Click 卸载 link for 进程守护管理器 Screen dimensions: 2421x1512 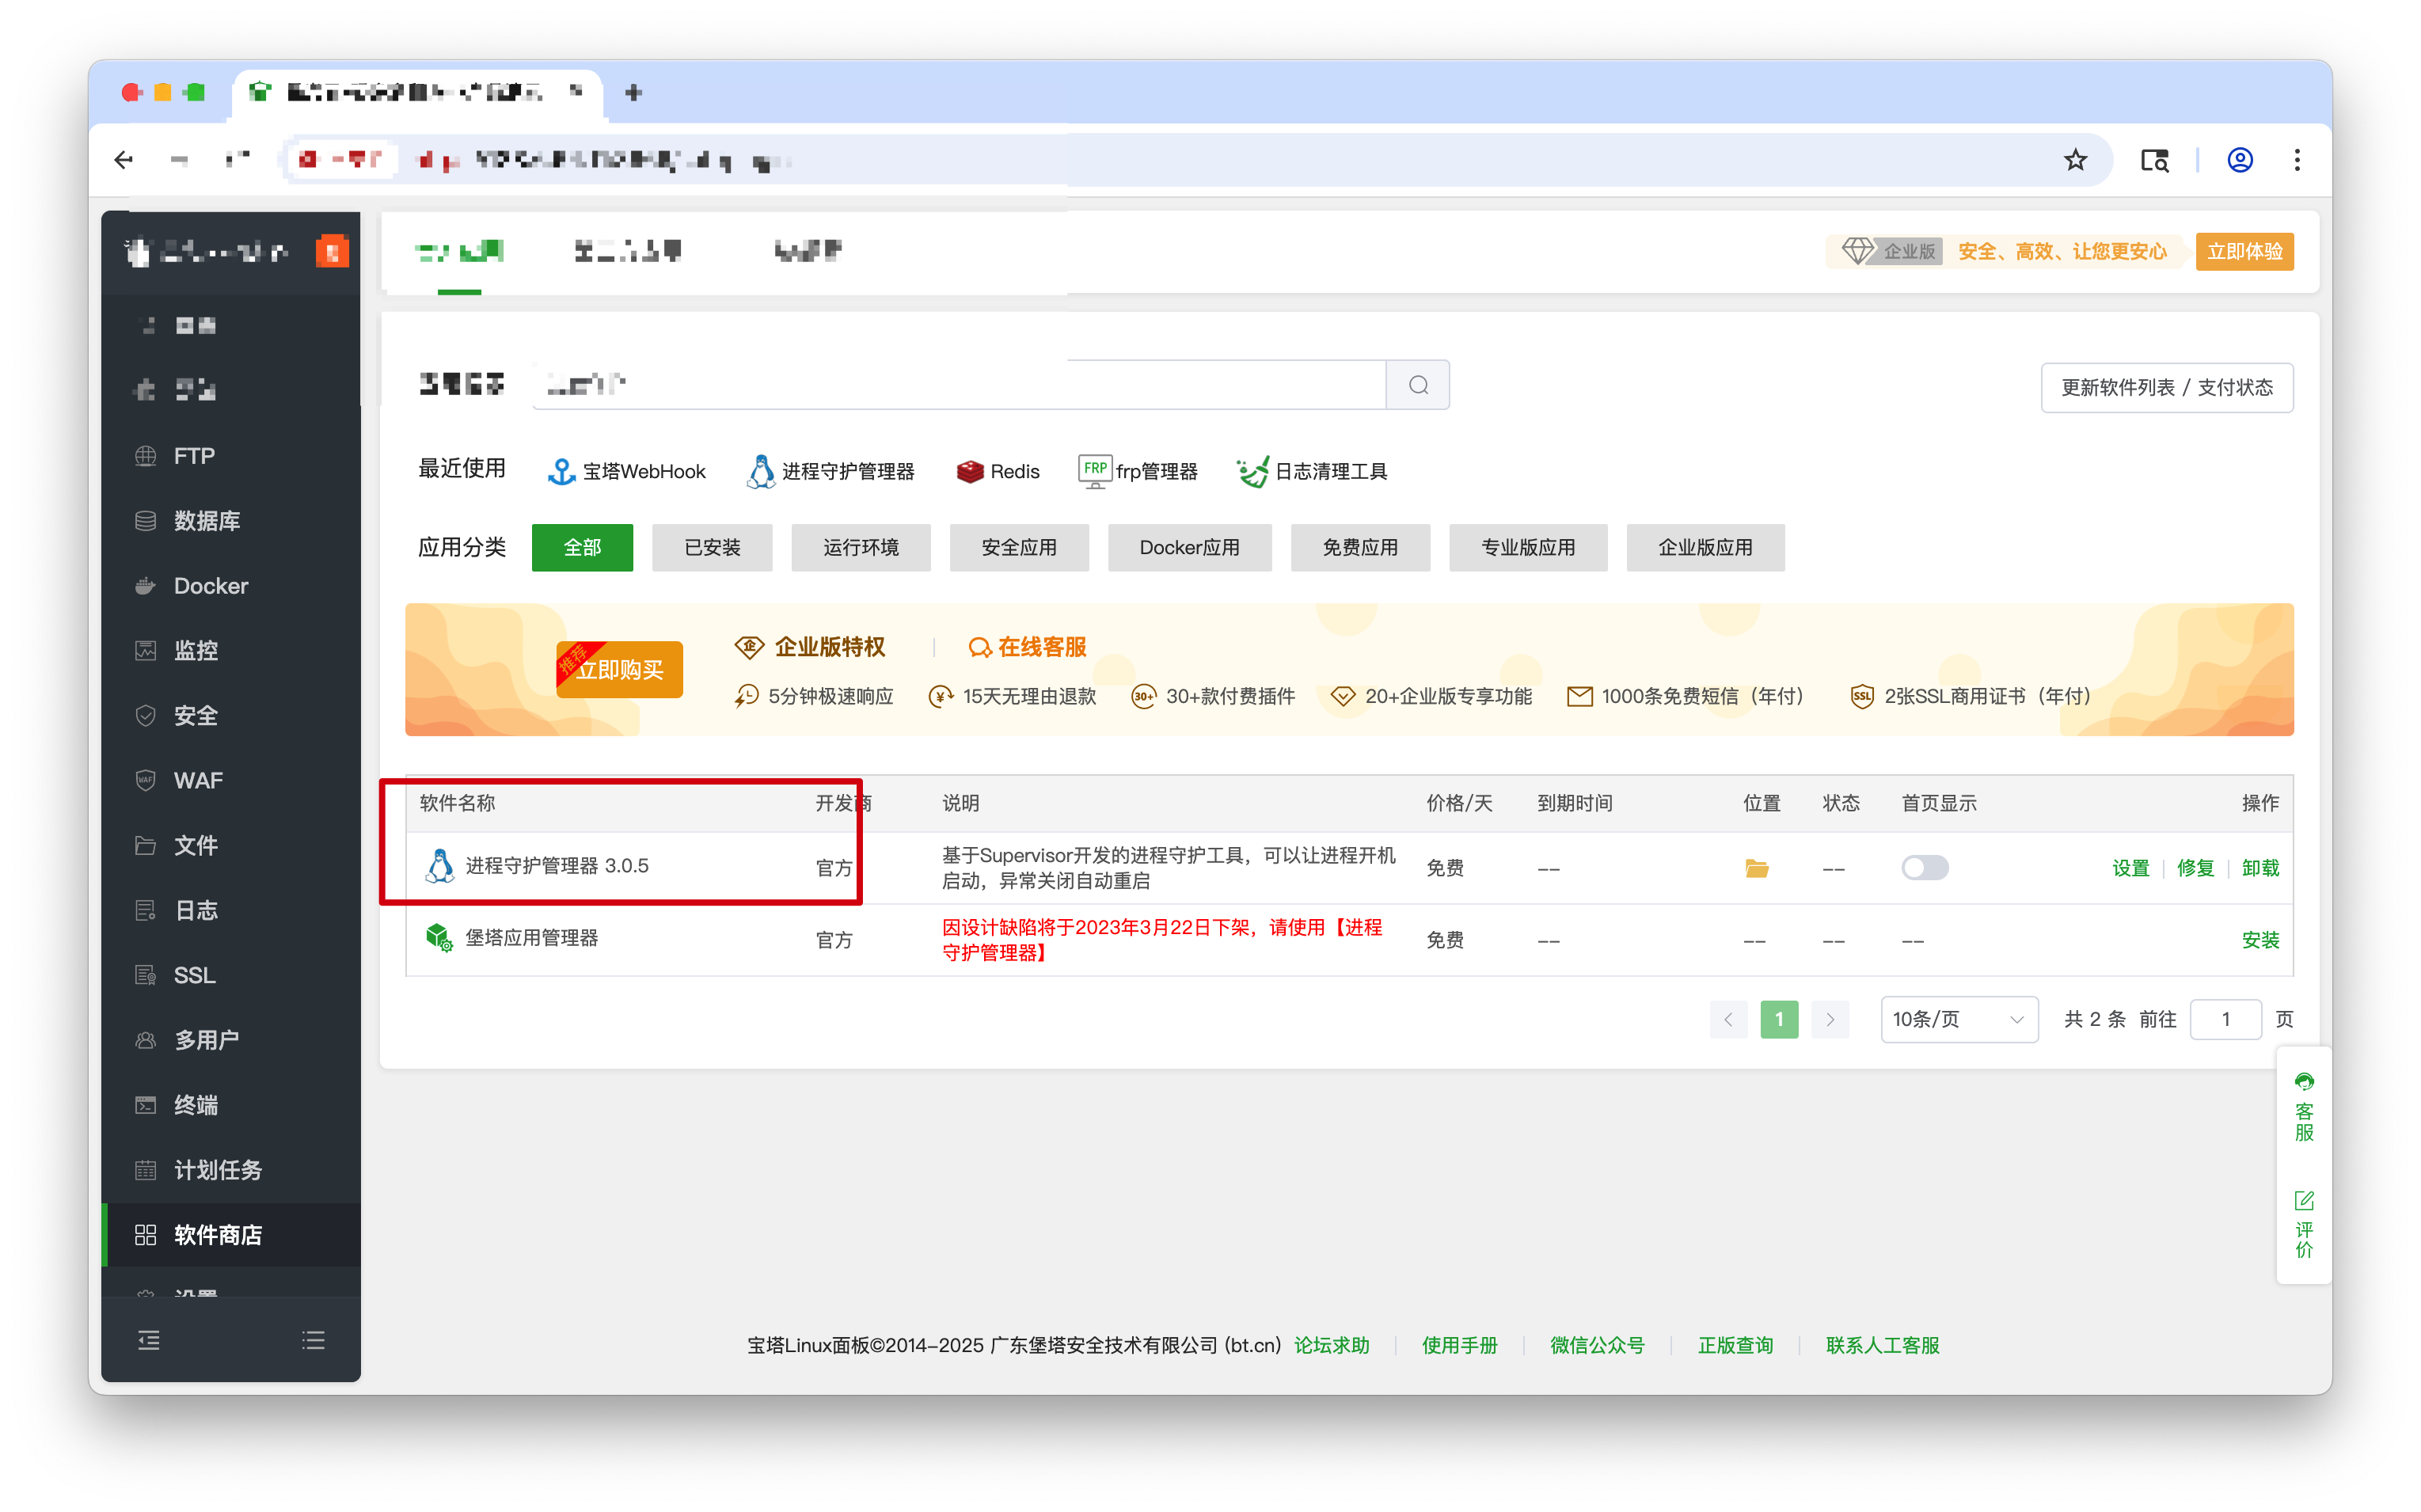point(2259,868)
